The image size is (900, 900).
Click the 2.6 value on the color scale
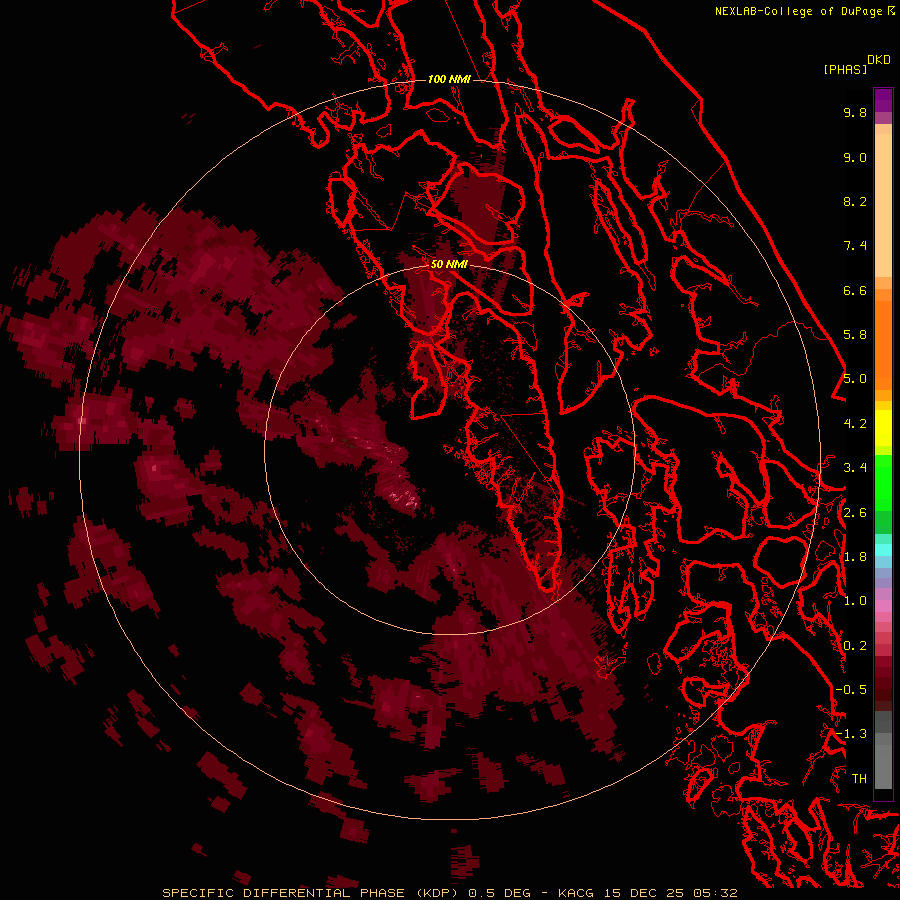pyautogui.click(x=855, y=513)
